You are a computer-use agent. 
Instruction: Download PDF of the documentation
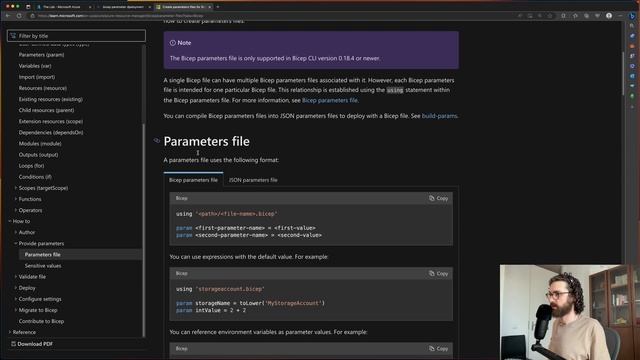coord(32,344)
